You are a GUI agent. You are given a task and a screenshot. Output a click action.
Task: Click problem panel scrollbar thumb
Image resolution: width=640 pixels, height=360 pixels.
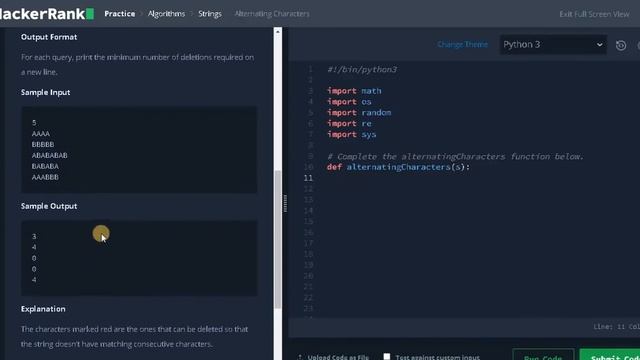[278, 239]
